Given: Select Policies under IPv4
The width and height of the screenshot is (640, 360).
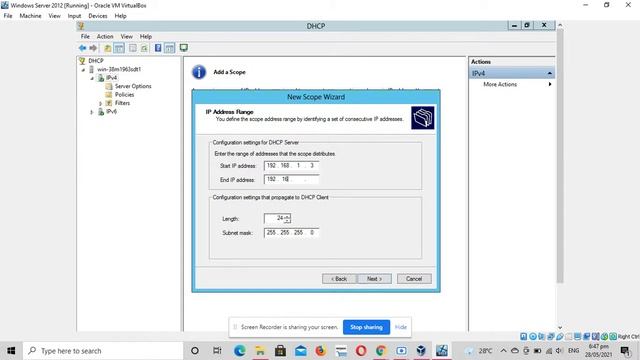Looking at the screenshot, I should tap(124, 94).
